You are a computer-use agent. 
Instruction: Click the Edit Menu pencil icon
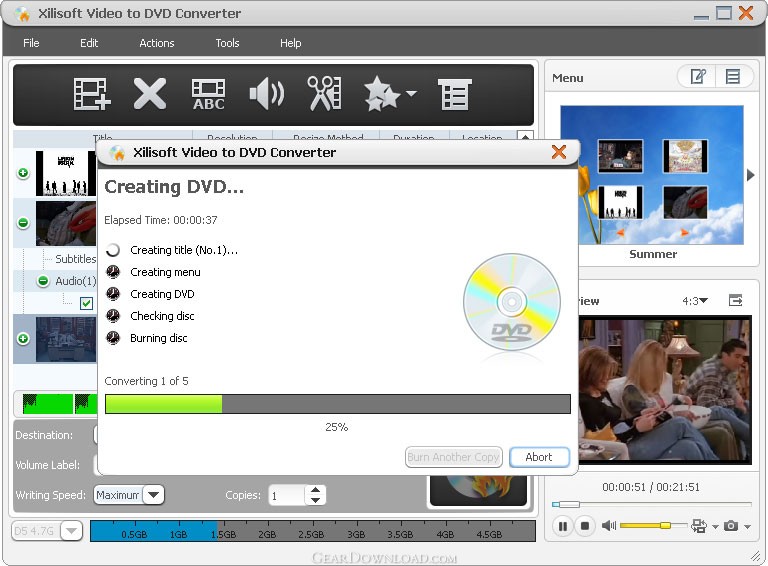697,76
